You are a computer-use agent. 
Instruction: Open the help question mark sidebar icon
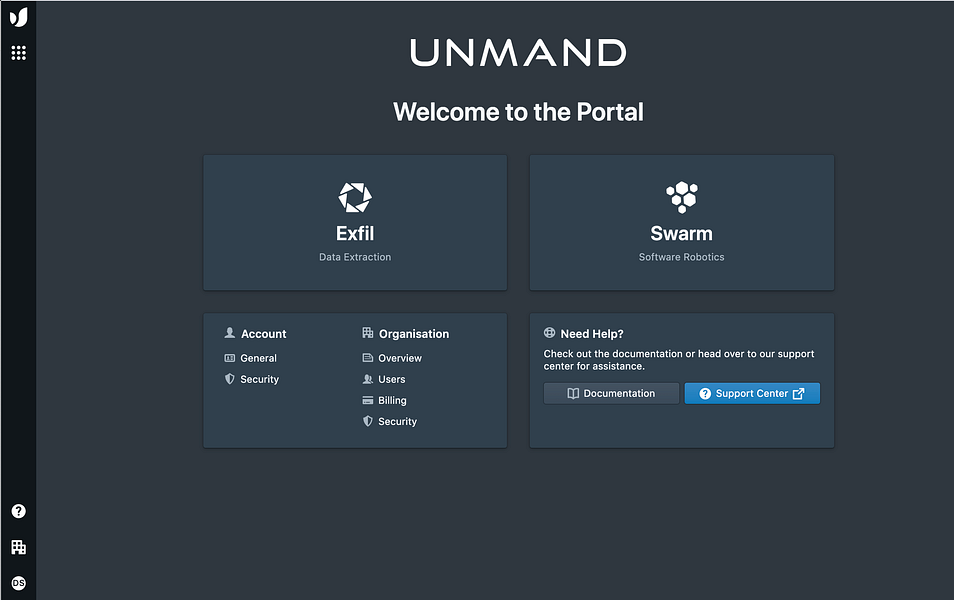pyautogui.click(x=19, y=511)
